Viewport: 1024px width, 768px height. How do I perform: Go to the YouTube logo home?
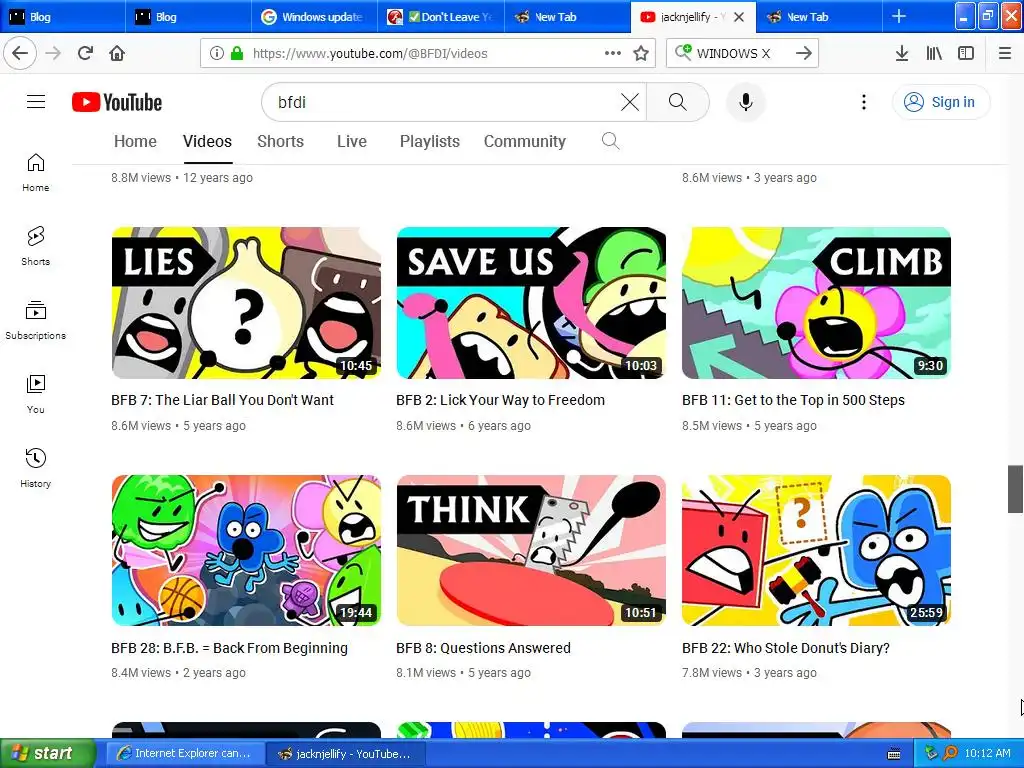click(x=117, y=103)
